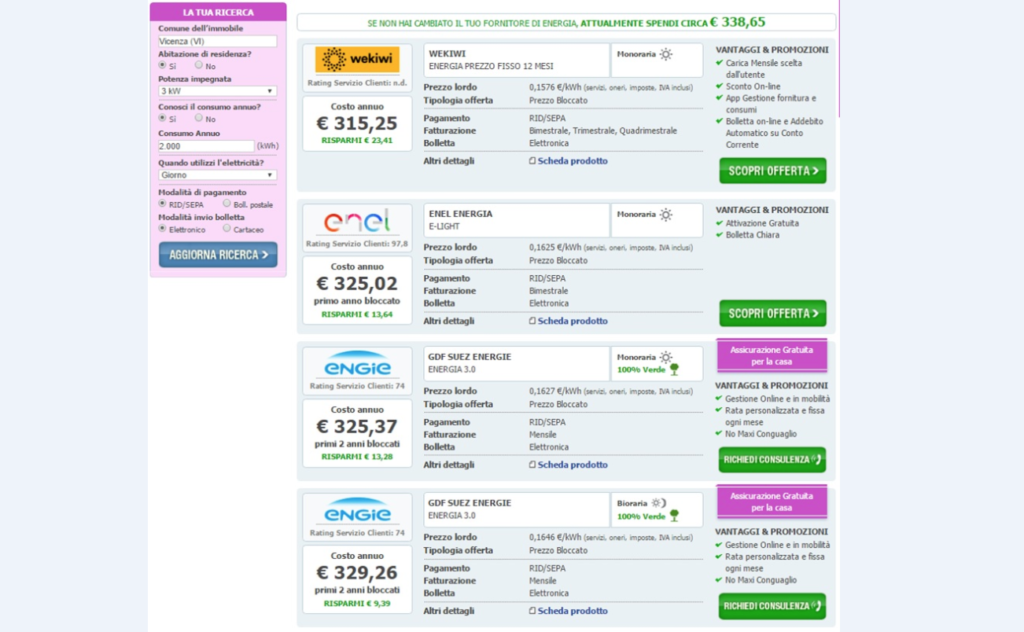Select Elettronico bill delivery
Screen dimensions: 1024x632
162,229
